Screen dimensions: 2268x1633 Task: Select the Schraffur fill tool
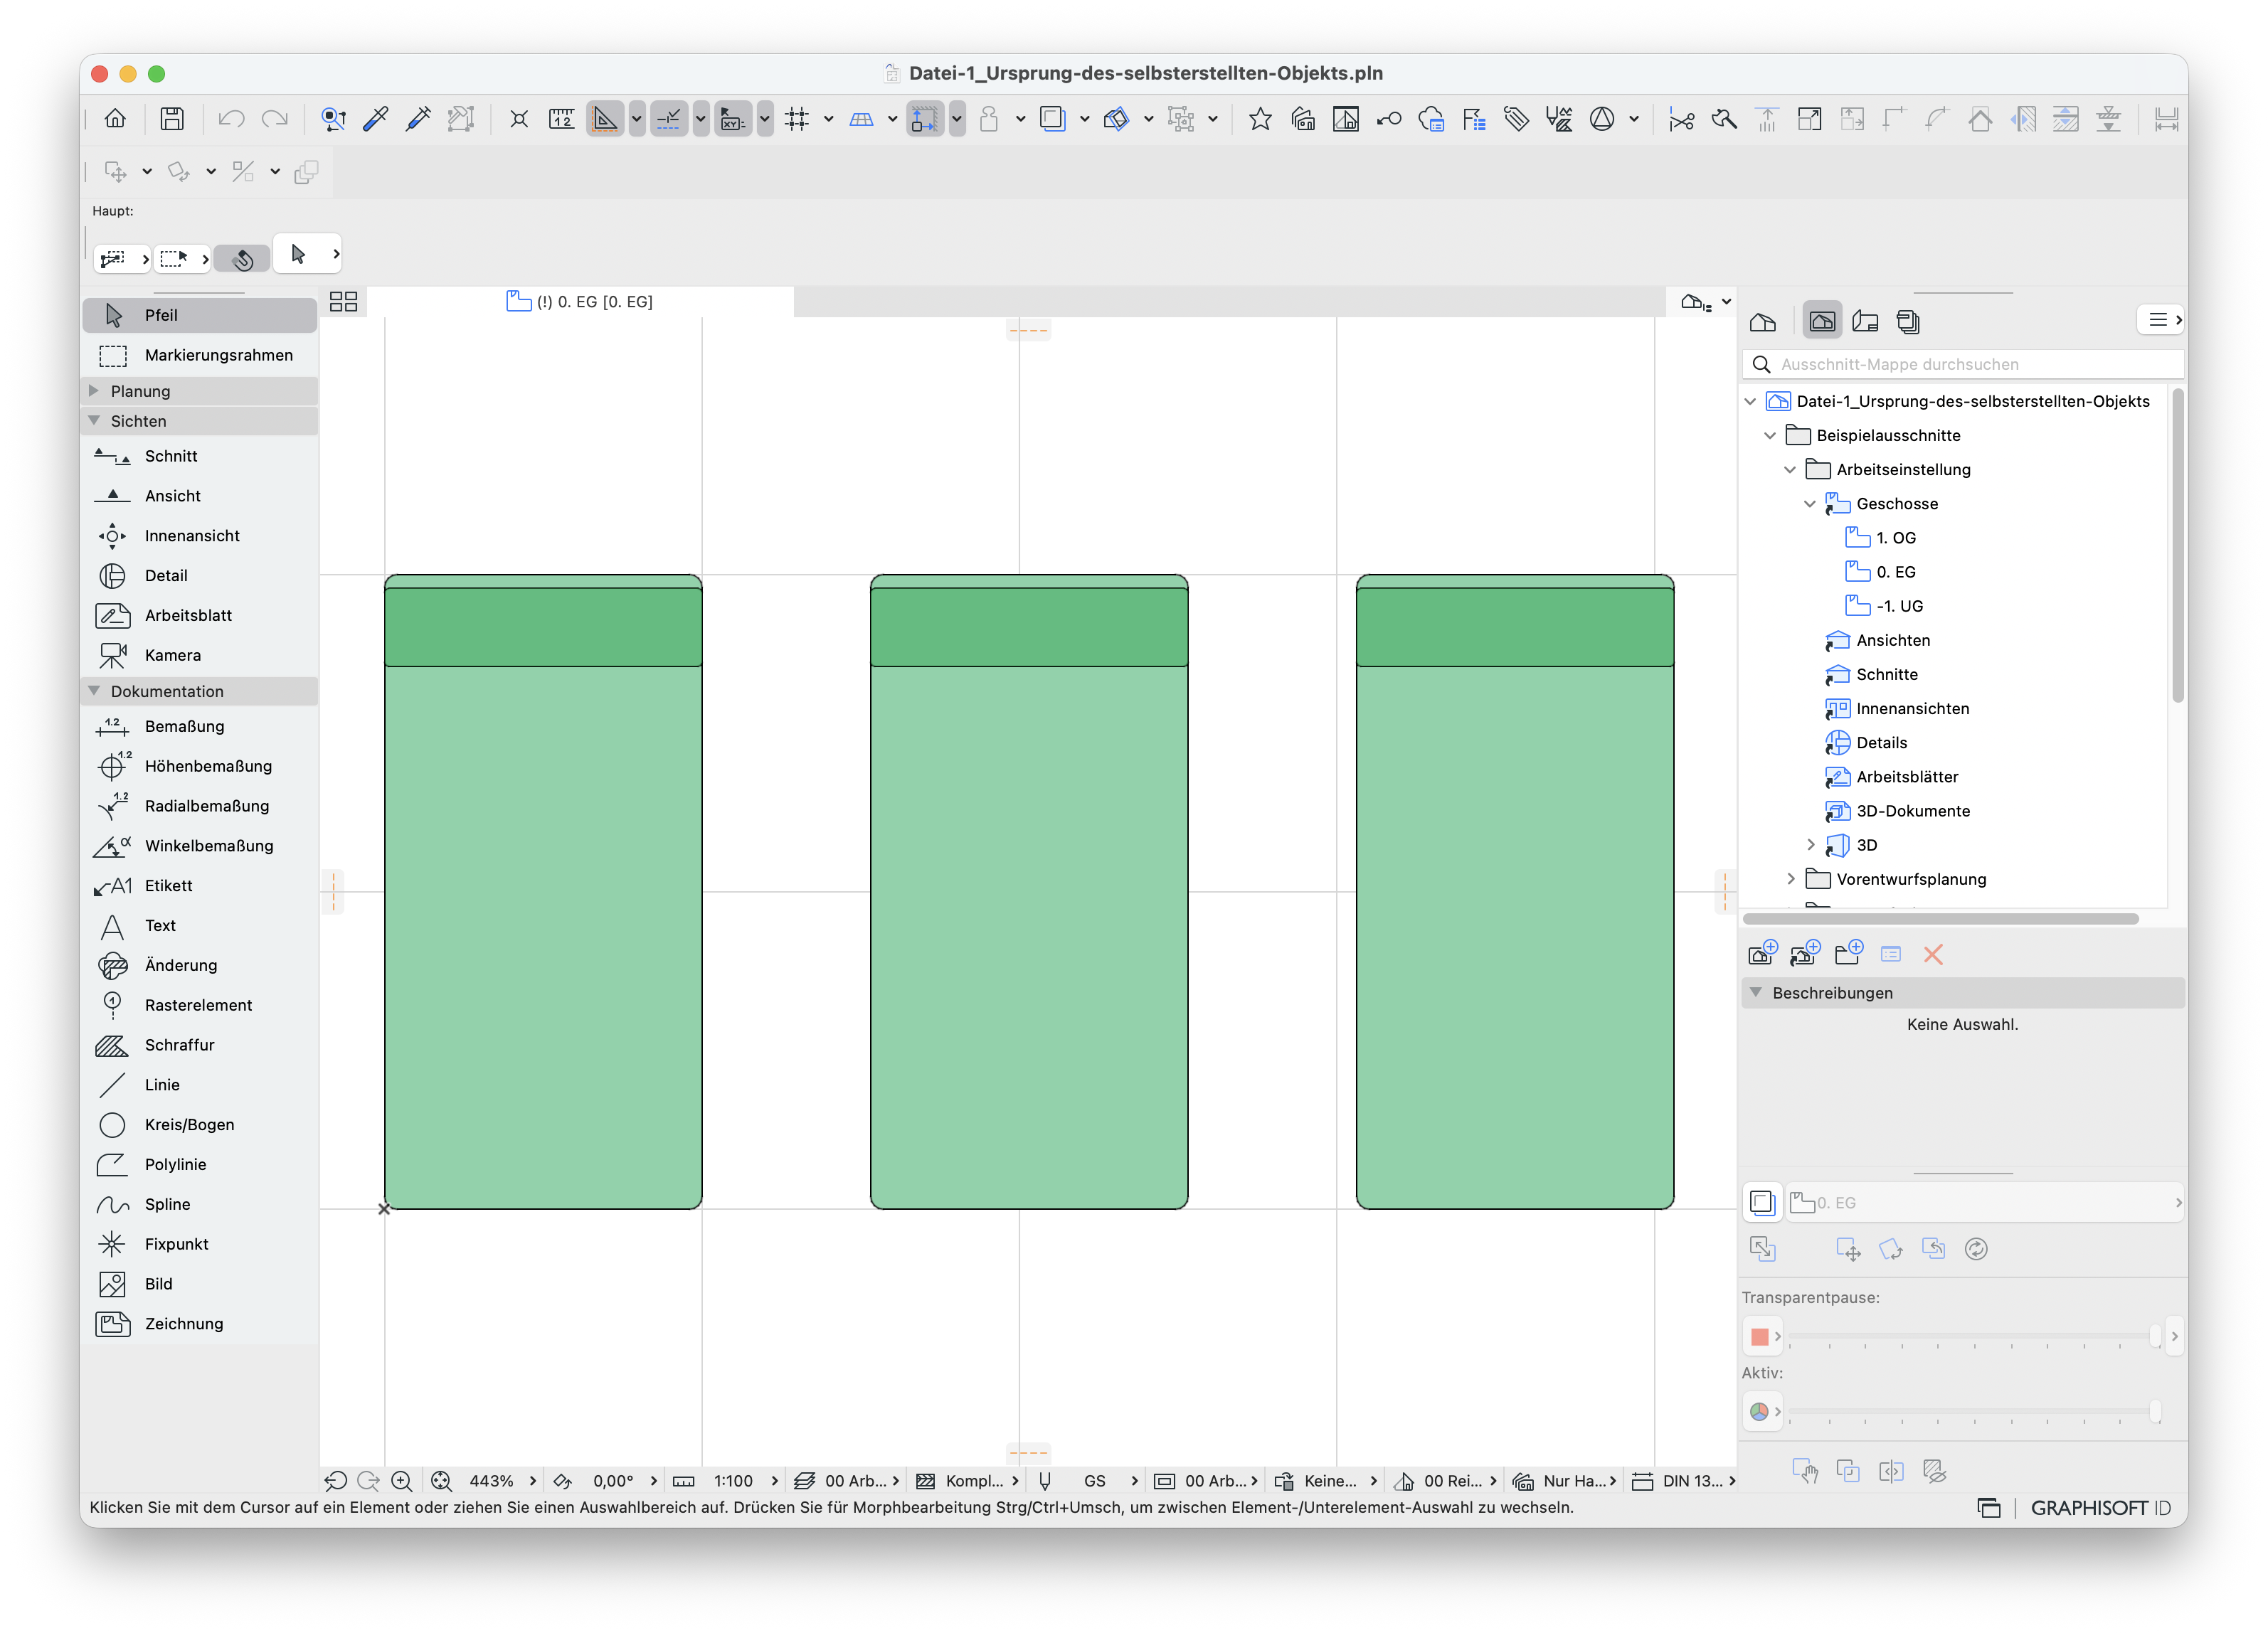[199, 1045]
